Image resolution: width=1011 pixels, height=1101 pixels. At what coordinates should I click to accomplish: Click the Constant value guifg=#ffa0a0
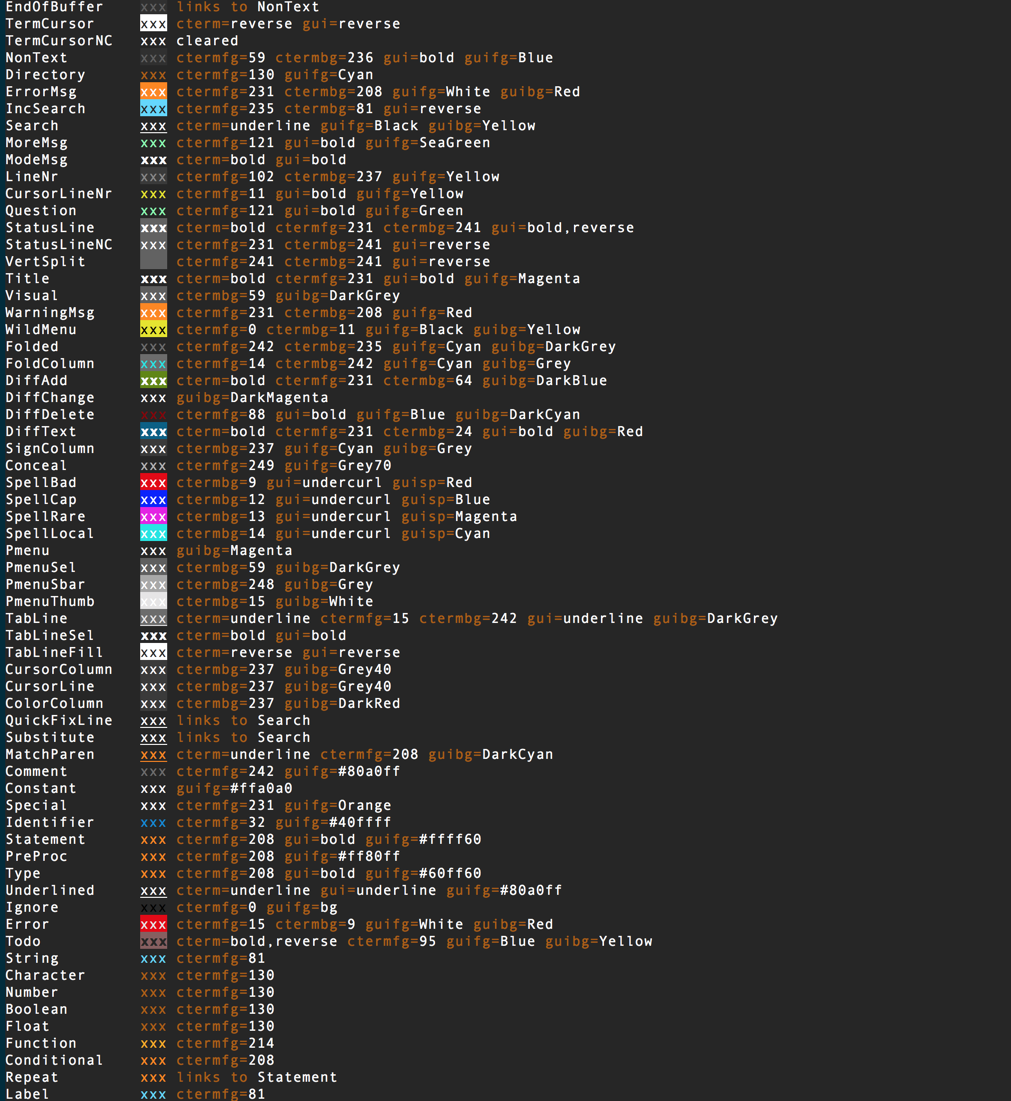pos(234,789)
